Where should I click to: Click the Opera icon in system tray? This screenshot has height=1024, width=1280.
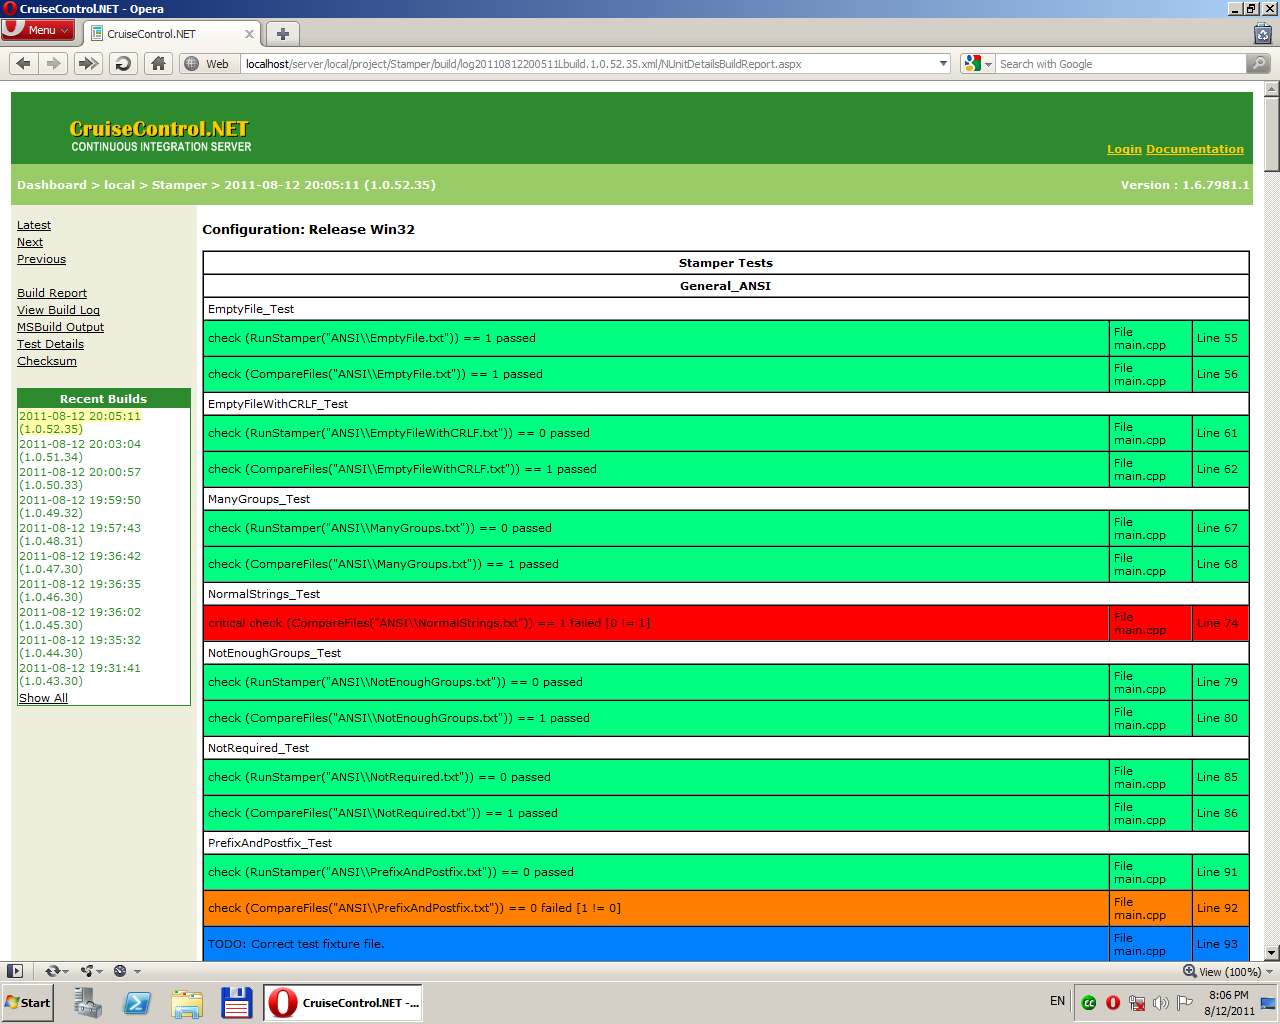point(1113,1002)
